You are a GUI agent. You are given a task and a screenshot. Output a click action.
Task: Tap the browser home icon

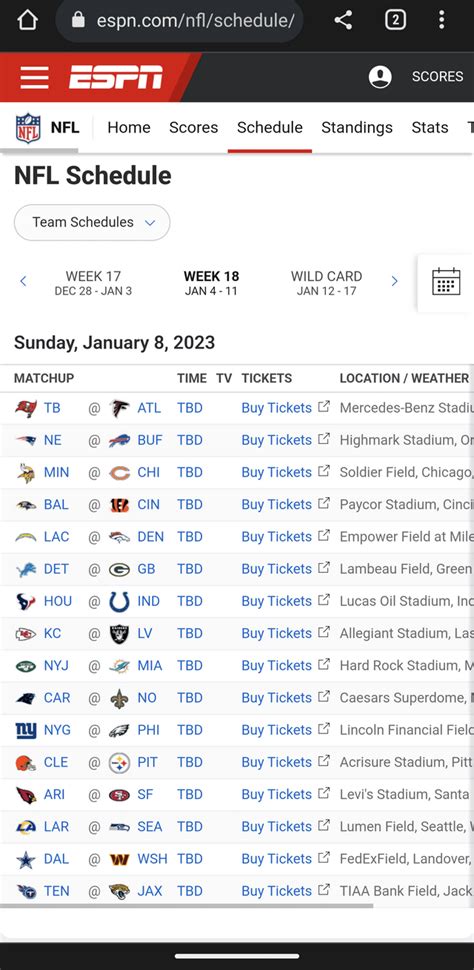[x=27, y=20]
